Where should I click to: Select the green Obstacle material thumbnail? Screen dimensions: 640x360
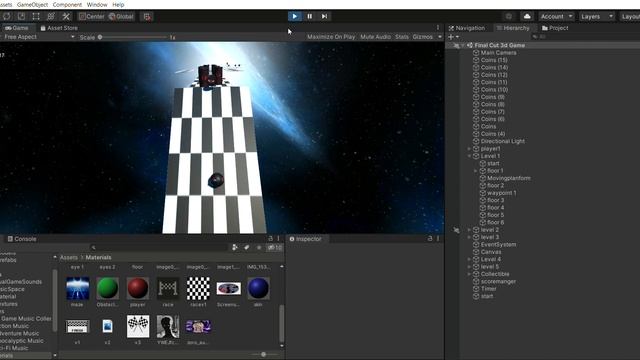tap(107, 288)
